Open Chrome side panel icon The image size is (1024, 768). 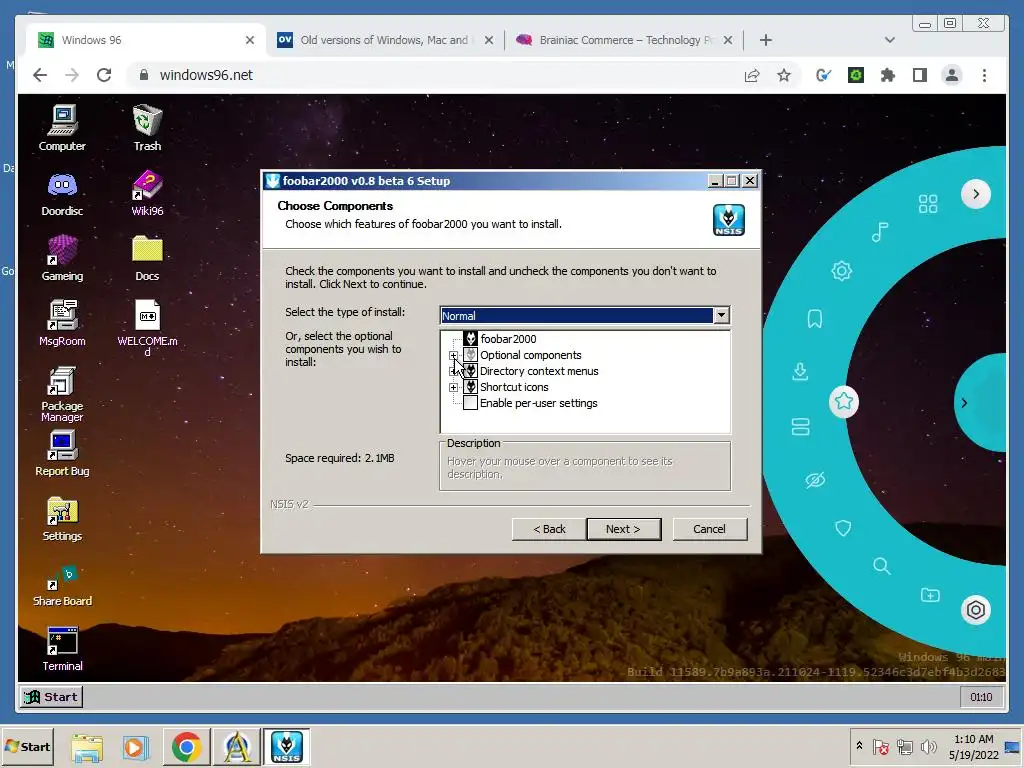click(x=920, y=75)
